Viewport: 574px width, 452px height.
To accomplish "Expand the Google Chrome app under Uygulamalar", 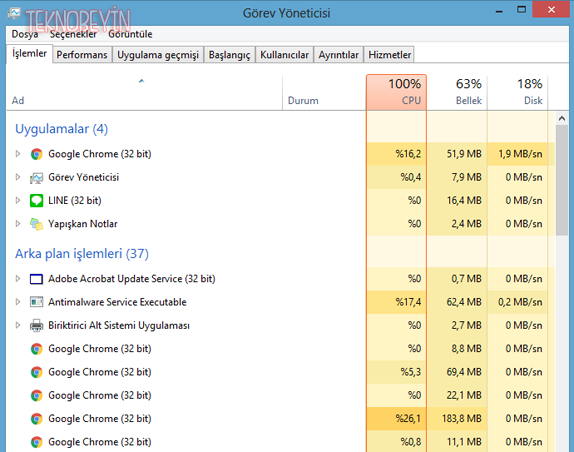I will tap(18, 154).
